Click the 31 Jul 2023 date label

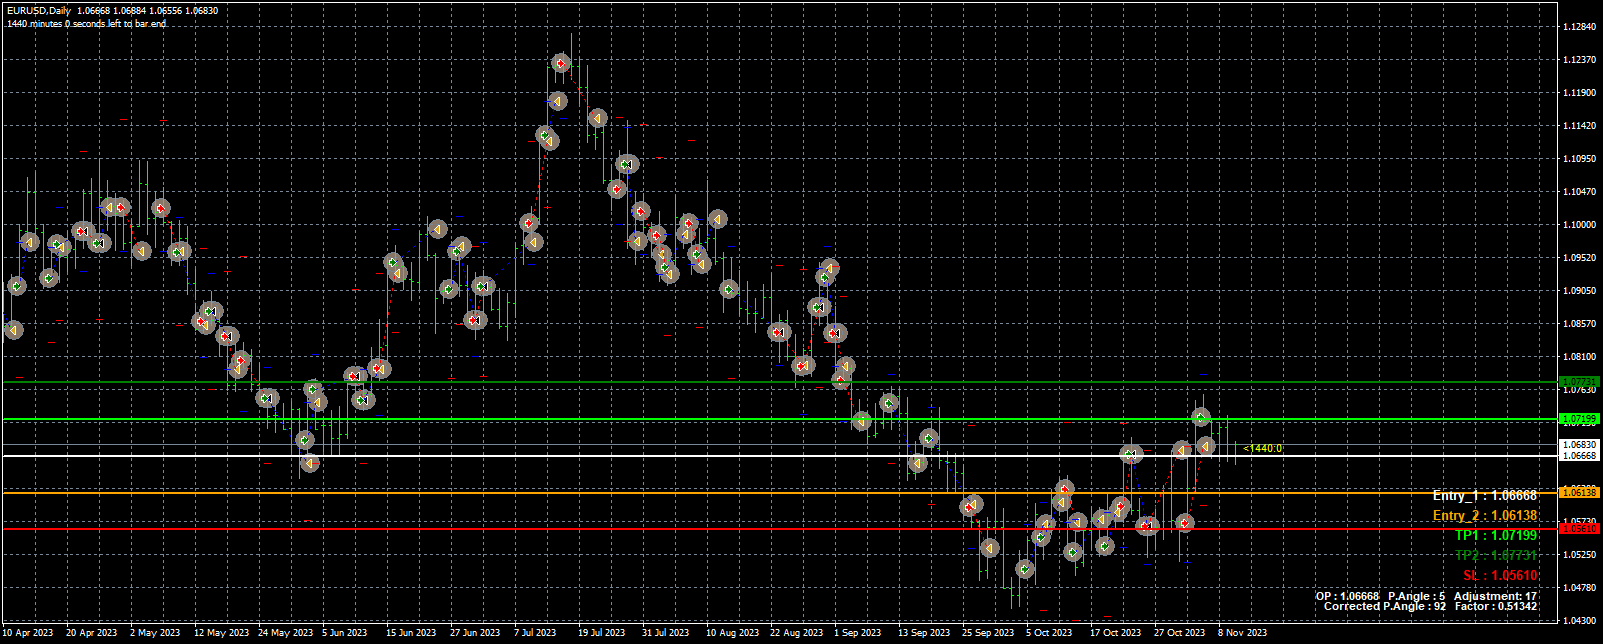coord(665,633)
